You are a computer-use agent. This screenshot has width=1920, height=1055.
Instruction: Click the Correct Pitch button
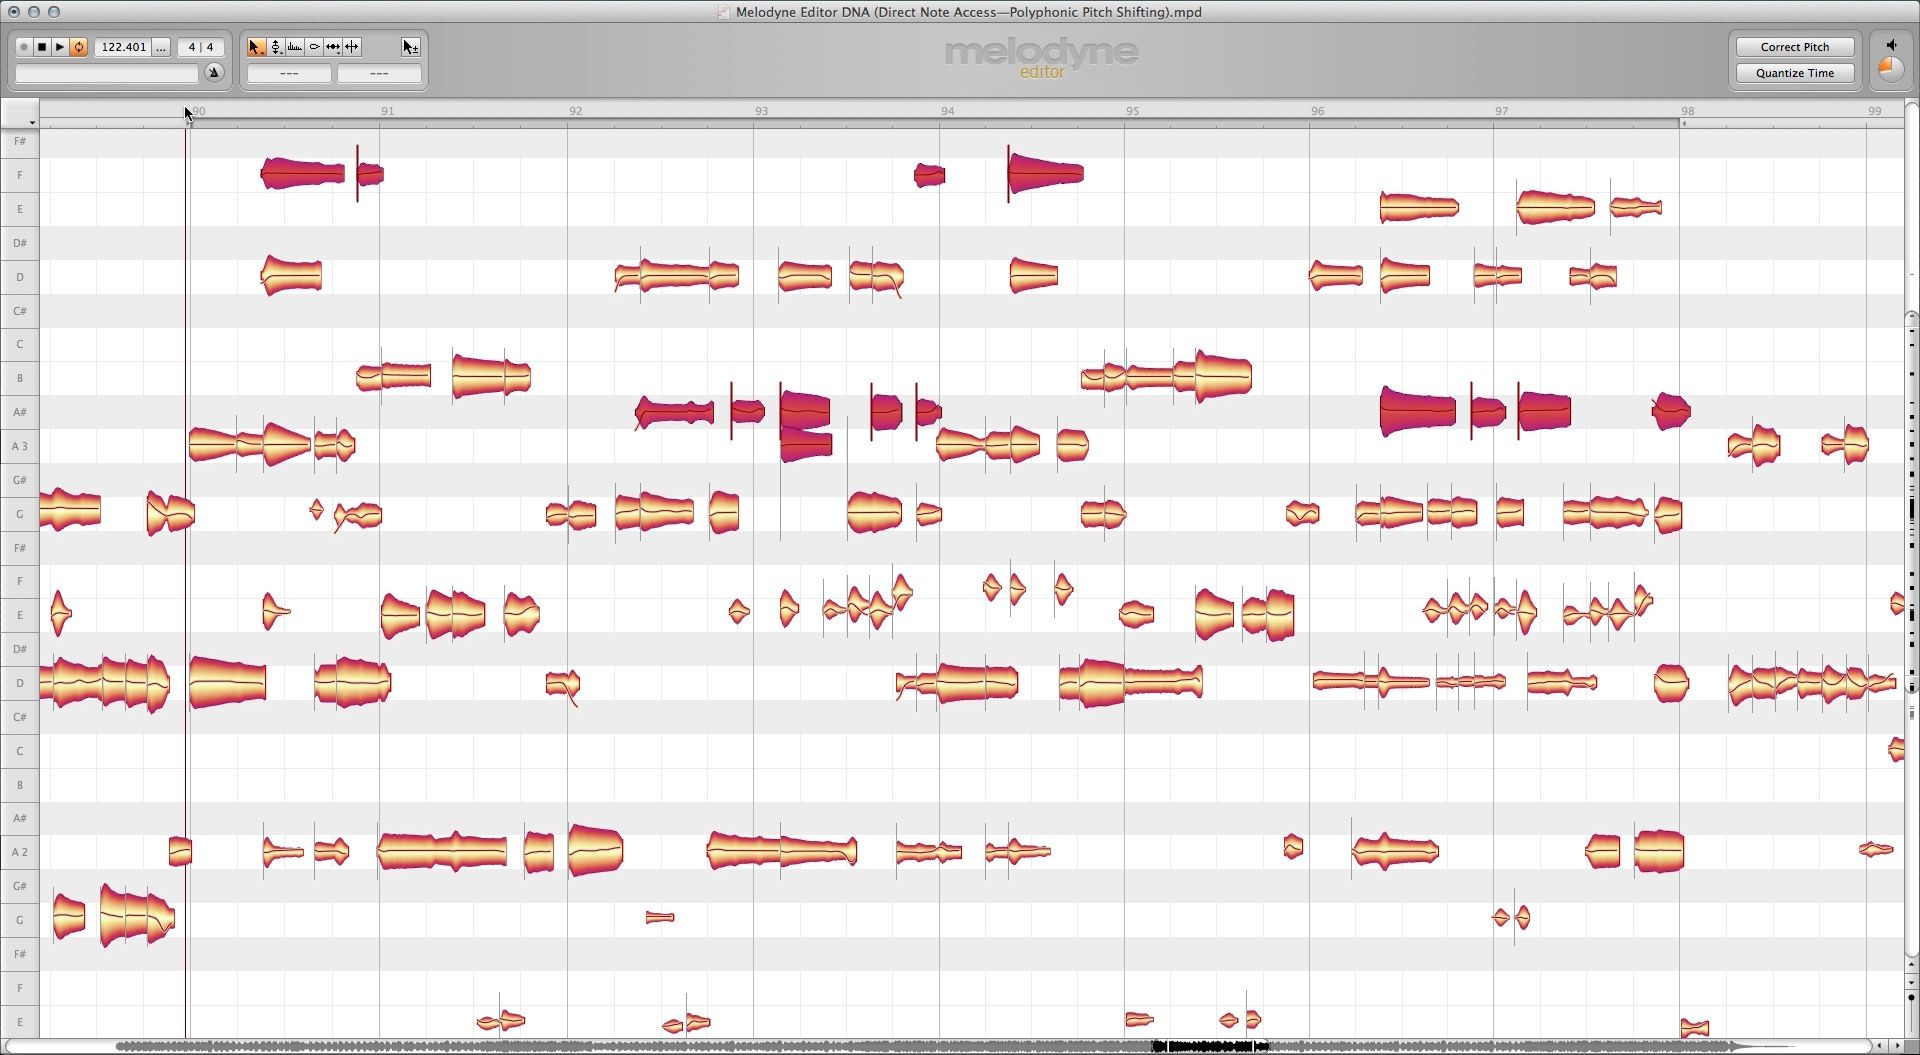pyautogui.click(x=1794, y=47)
